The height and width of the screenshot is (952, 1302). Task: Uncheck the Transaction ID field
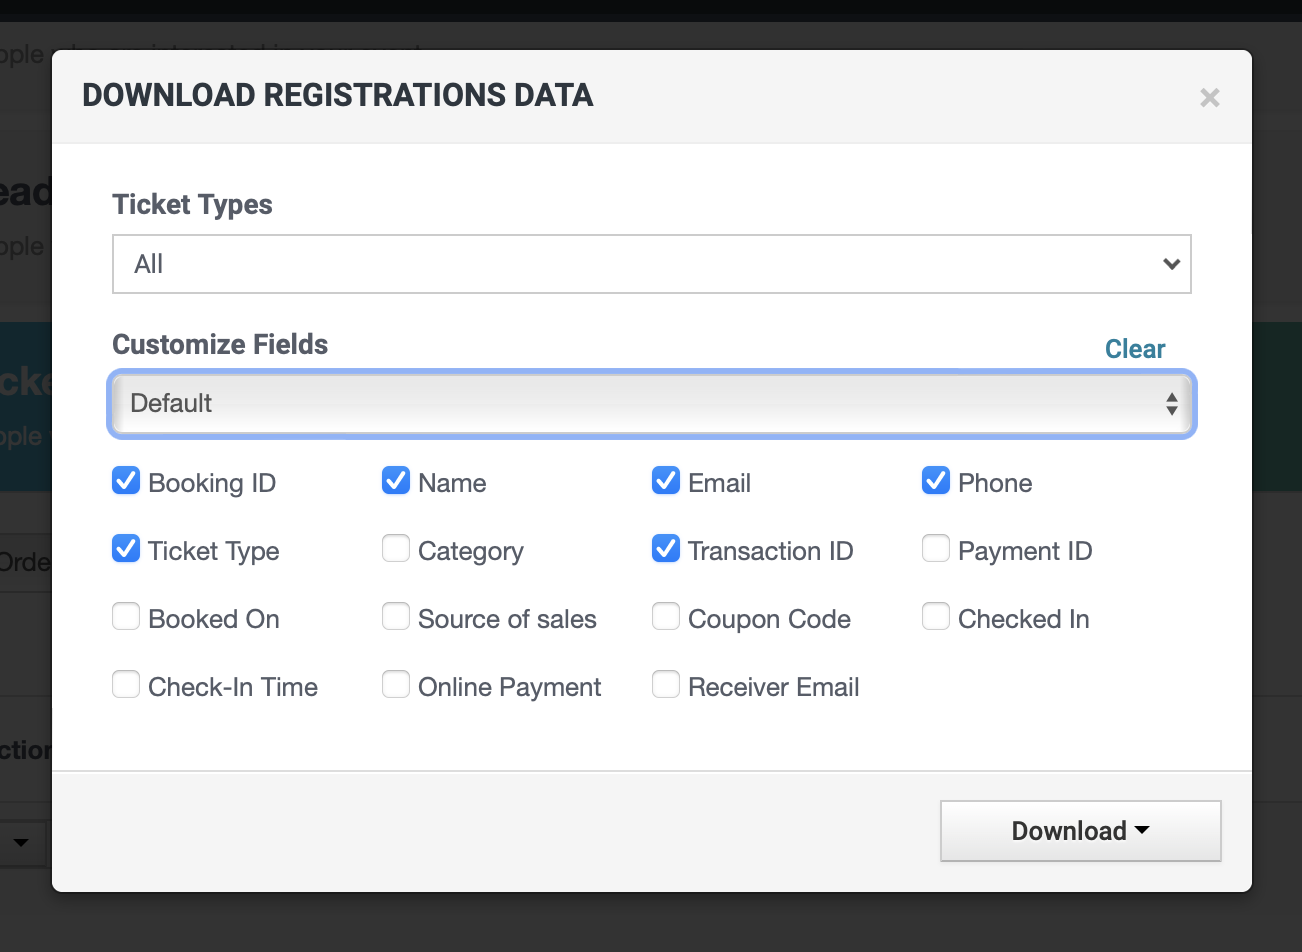coord(666,548)
